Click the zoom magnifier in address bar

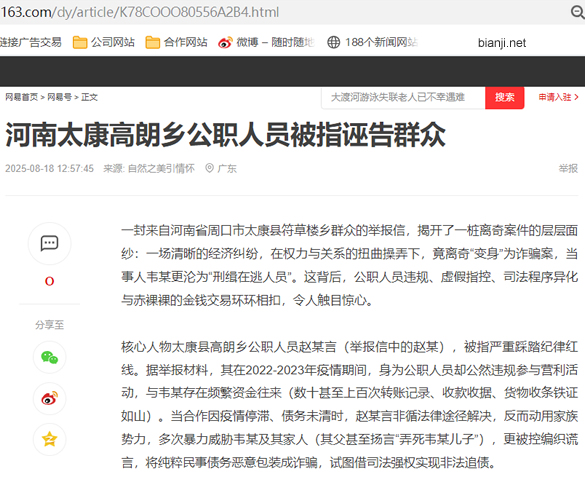[x=578, y=12]
